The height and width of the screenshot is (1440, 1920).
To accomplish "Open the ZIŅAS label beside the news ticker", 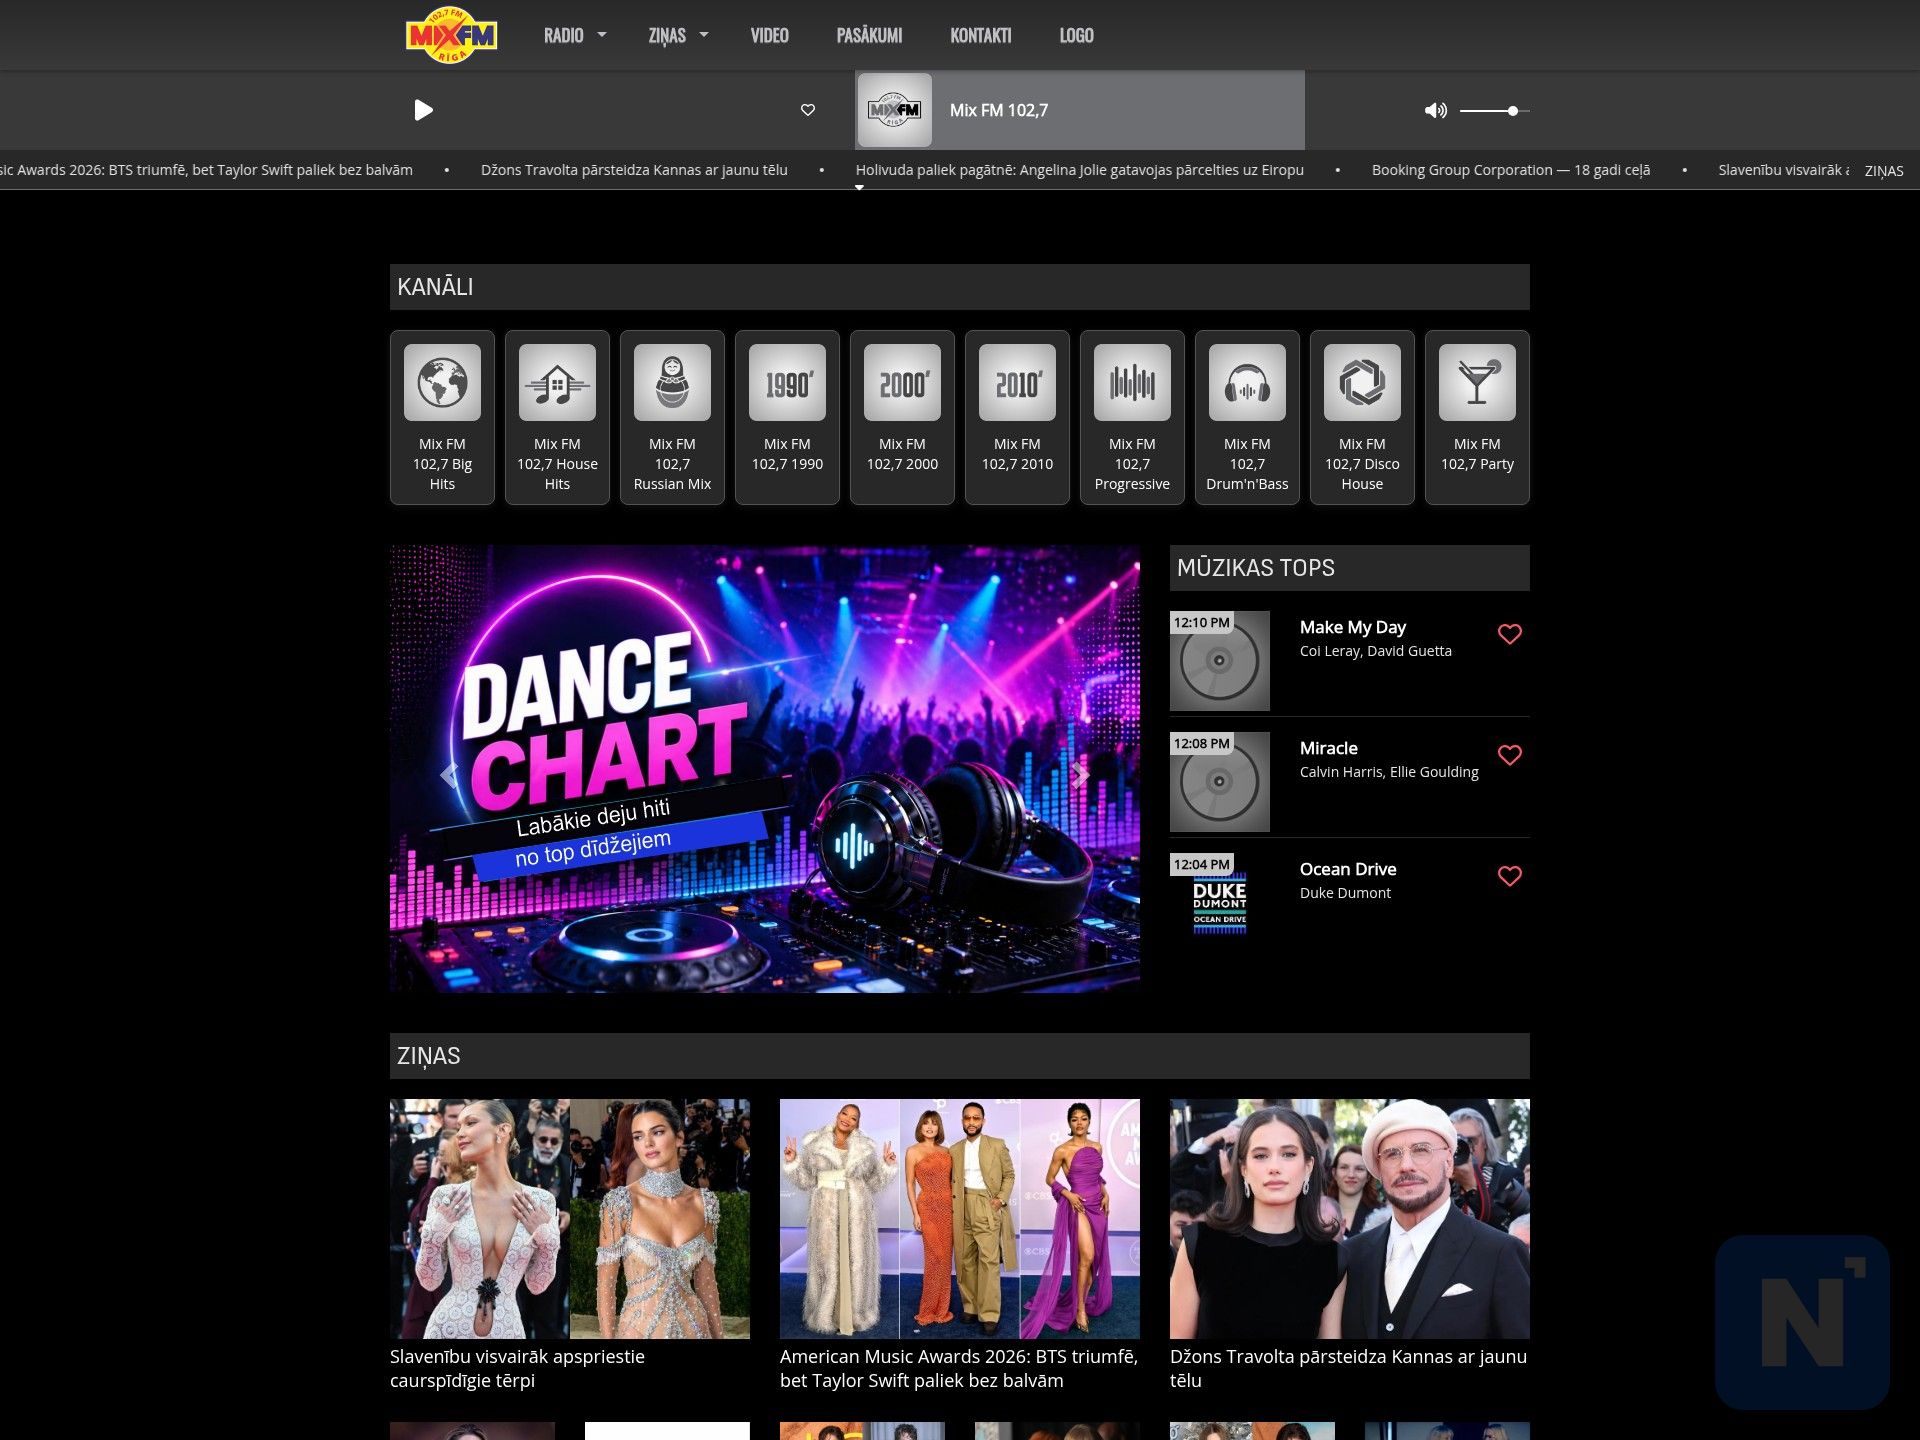I will click(x=1884, y=171).
